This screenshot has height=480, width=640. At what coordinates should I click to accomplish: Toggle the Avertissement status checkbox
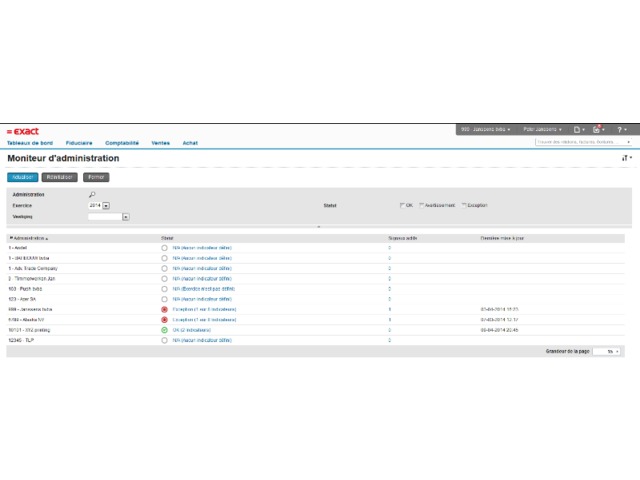click(x=422, y=205)
